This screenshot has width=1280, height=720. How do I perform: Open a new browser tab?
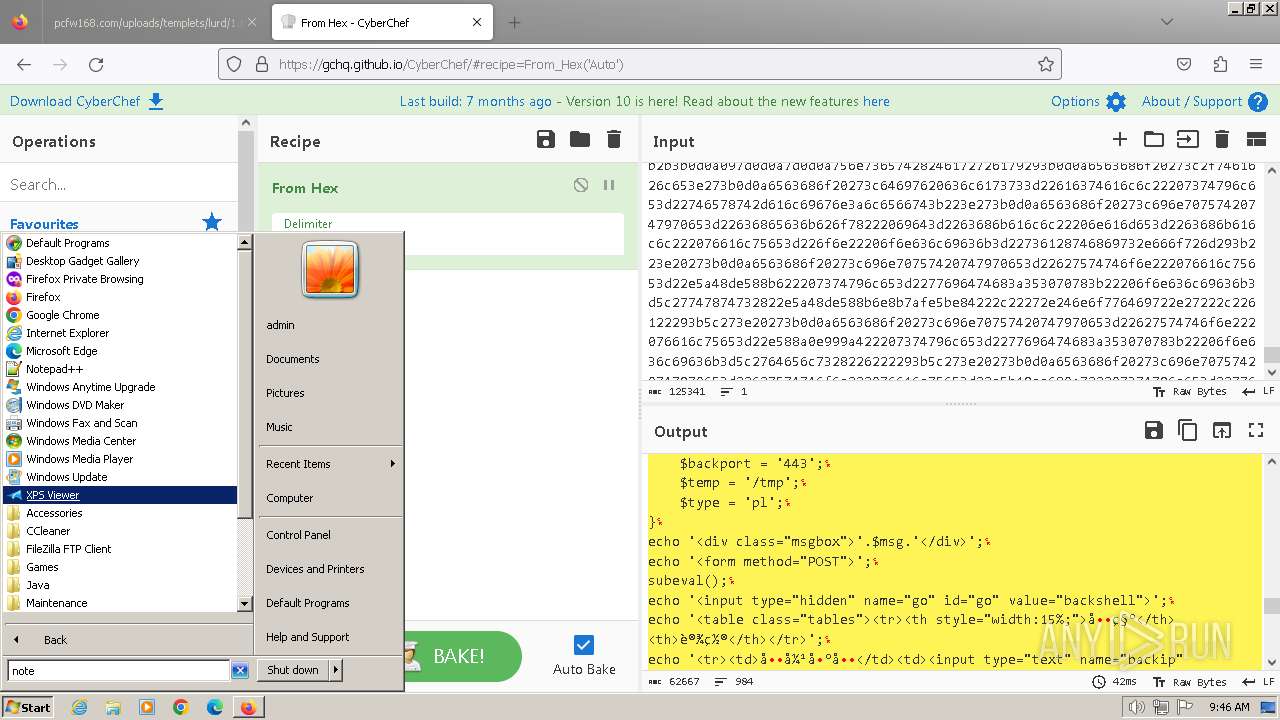[x=514, y=22]
